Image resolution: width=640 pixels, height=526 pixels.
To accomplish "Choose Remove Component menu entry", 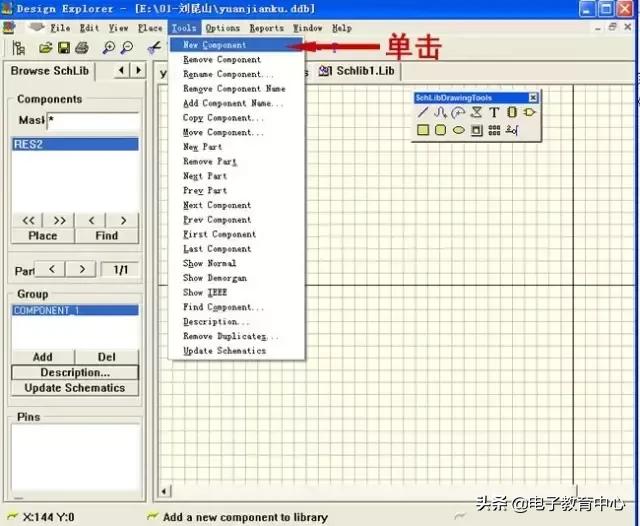I will [236, 60].
